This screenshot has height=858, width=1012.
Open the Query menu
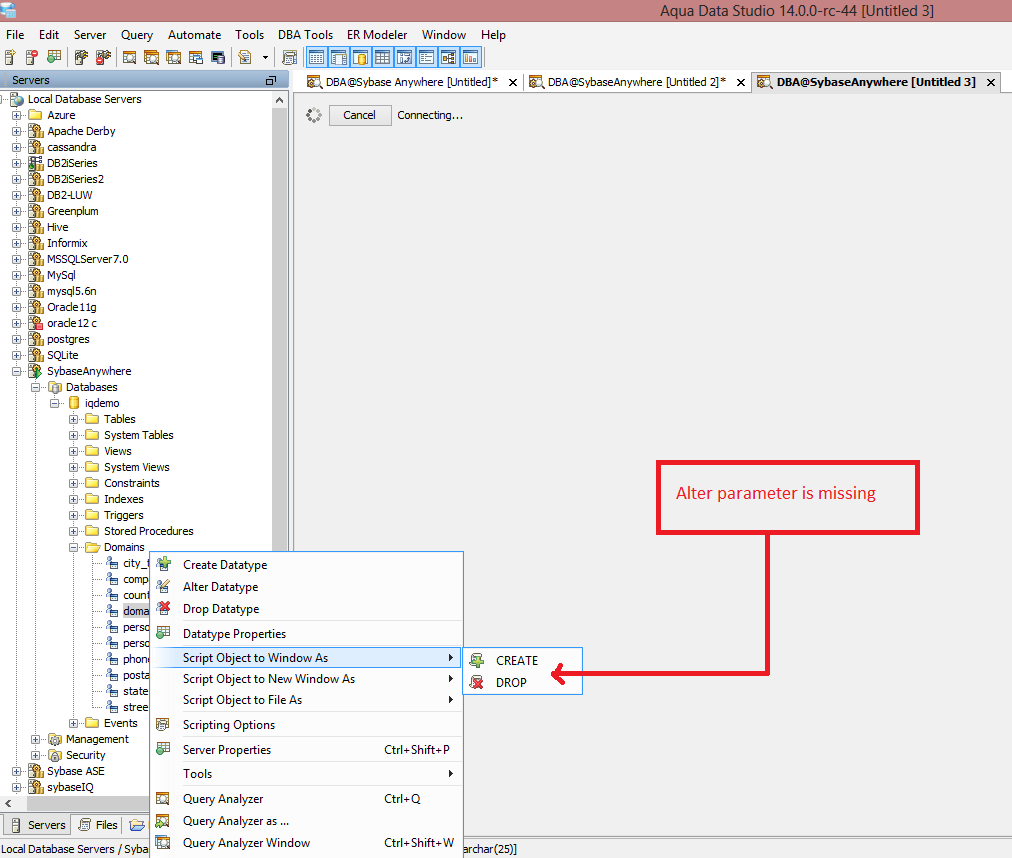coord(137,35)
